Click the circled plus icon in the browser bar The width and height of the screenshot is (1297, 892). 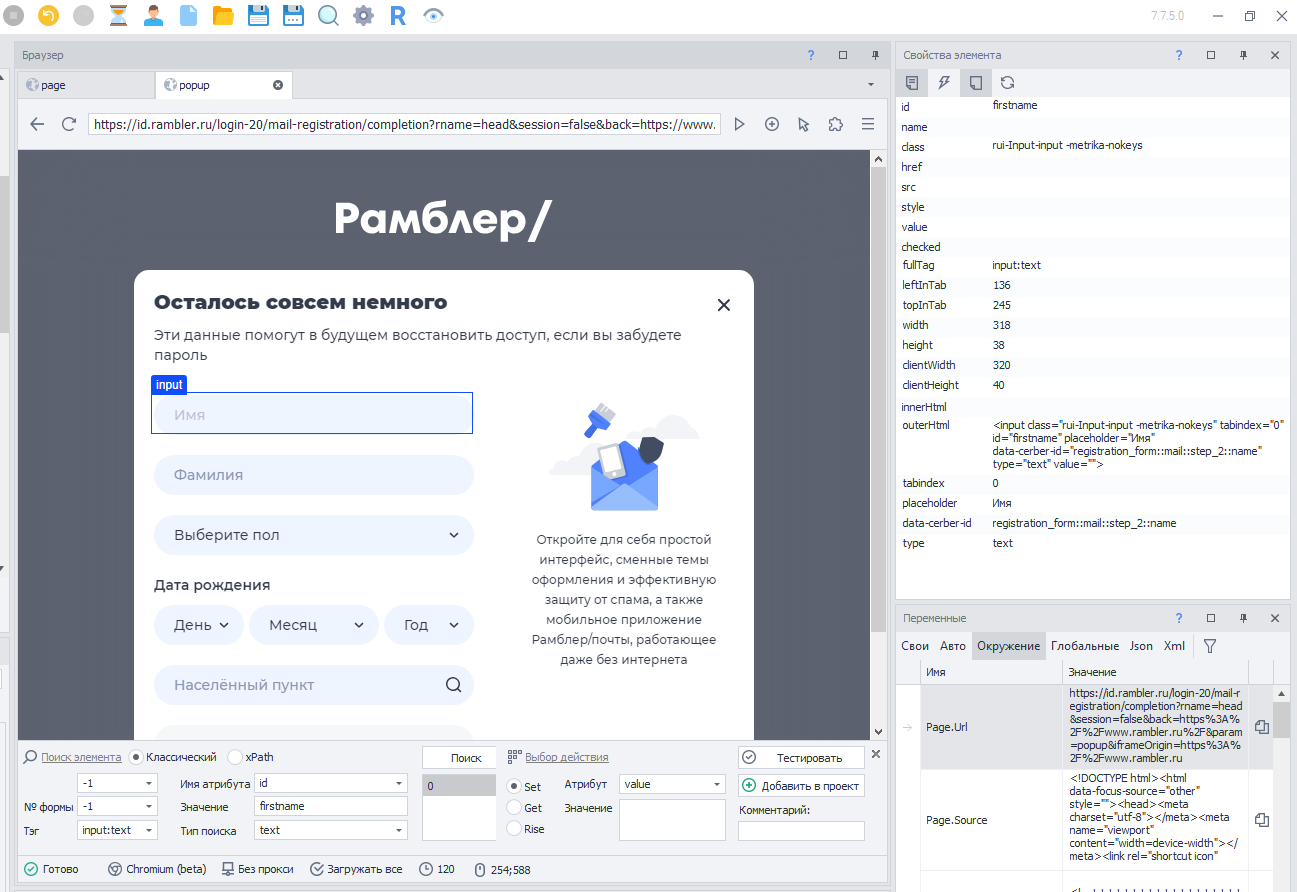(772, 124)
